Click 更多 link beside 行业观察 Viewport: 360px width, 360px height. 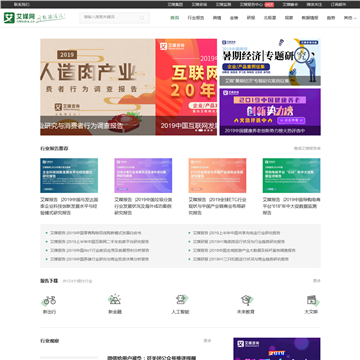(207, 341)
